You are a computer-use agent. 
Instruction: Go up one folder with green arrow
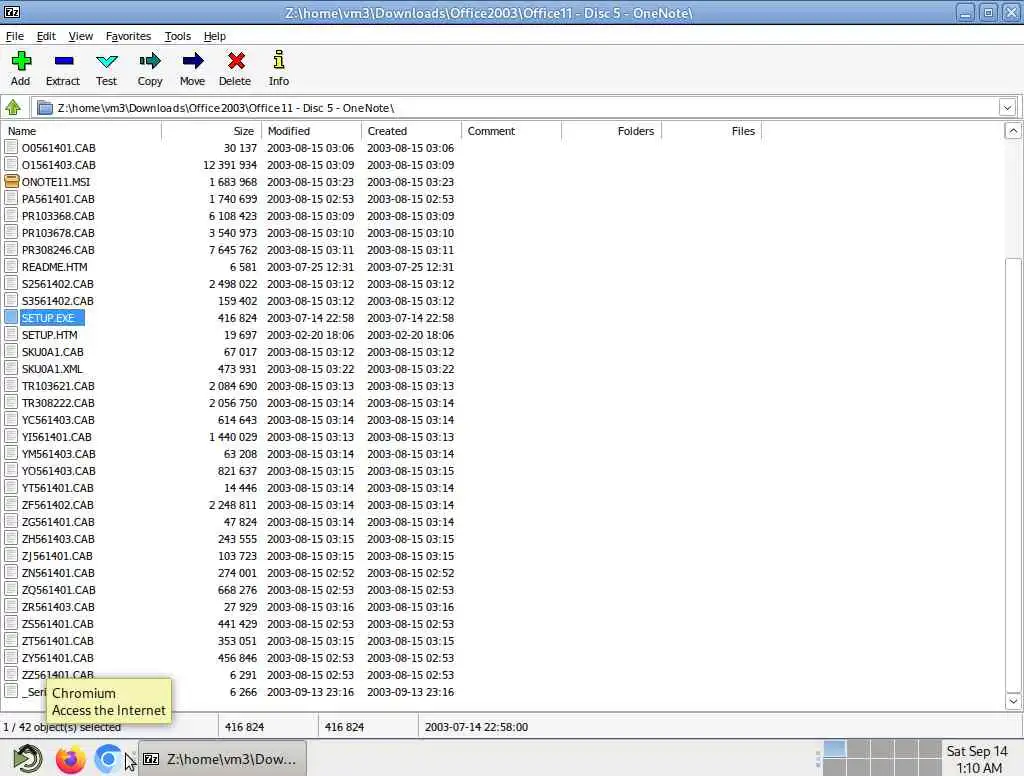coord(13,107)
